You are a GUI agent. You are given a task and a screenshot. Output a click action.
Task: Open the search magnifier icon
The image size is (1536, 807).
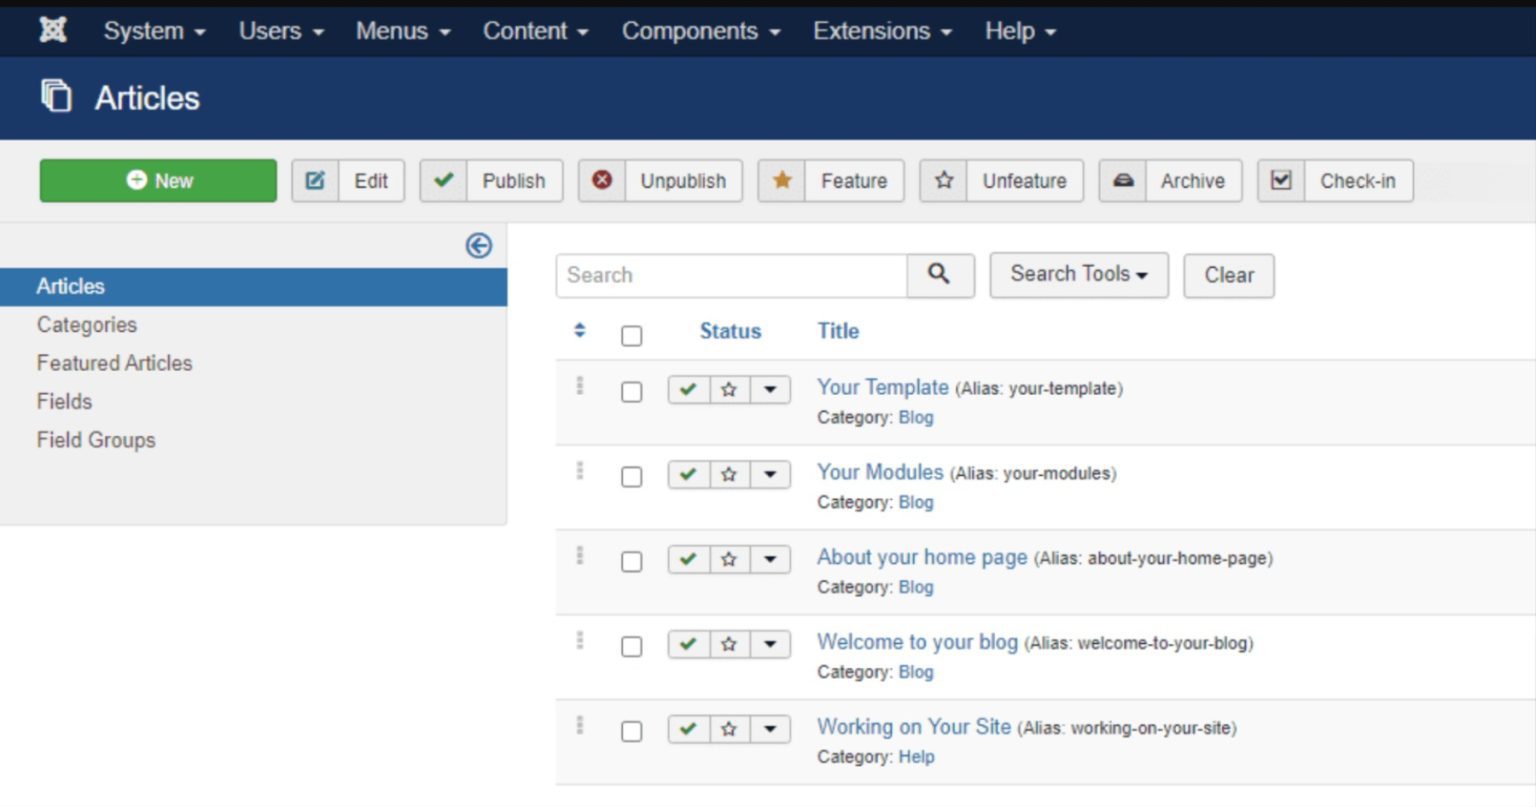tap(939, 275)
